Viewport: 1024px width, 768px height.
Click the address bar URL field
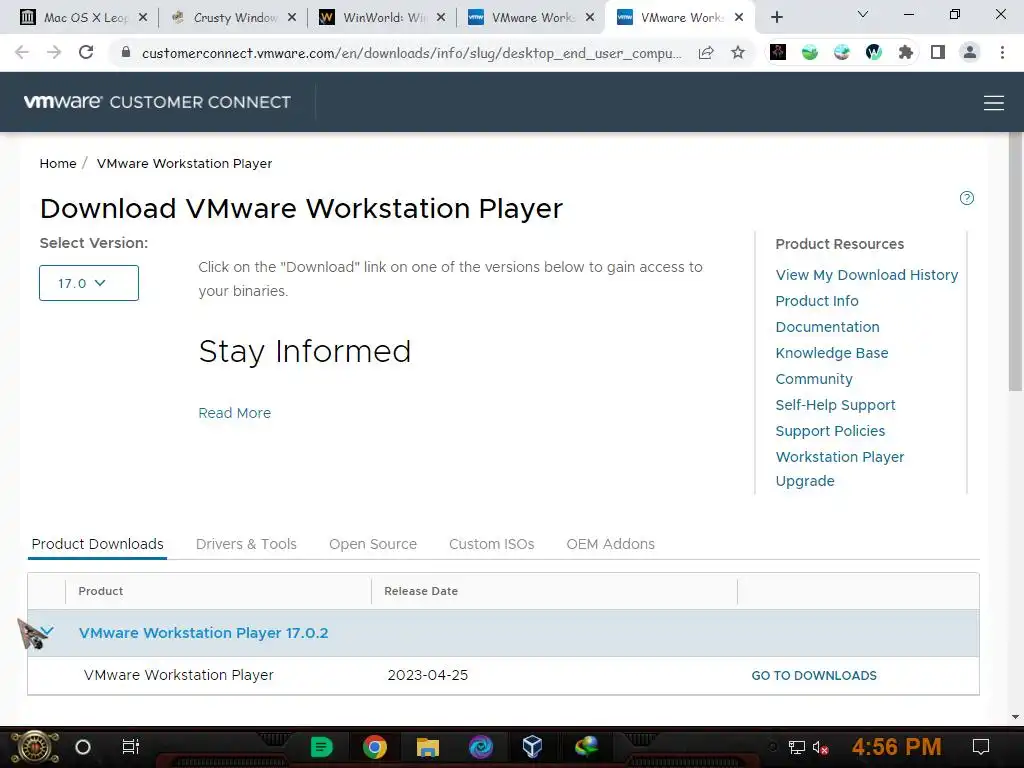[411, 53]
